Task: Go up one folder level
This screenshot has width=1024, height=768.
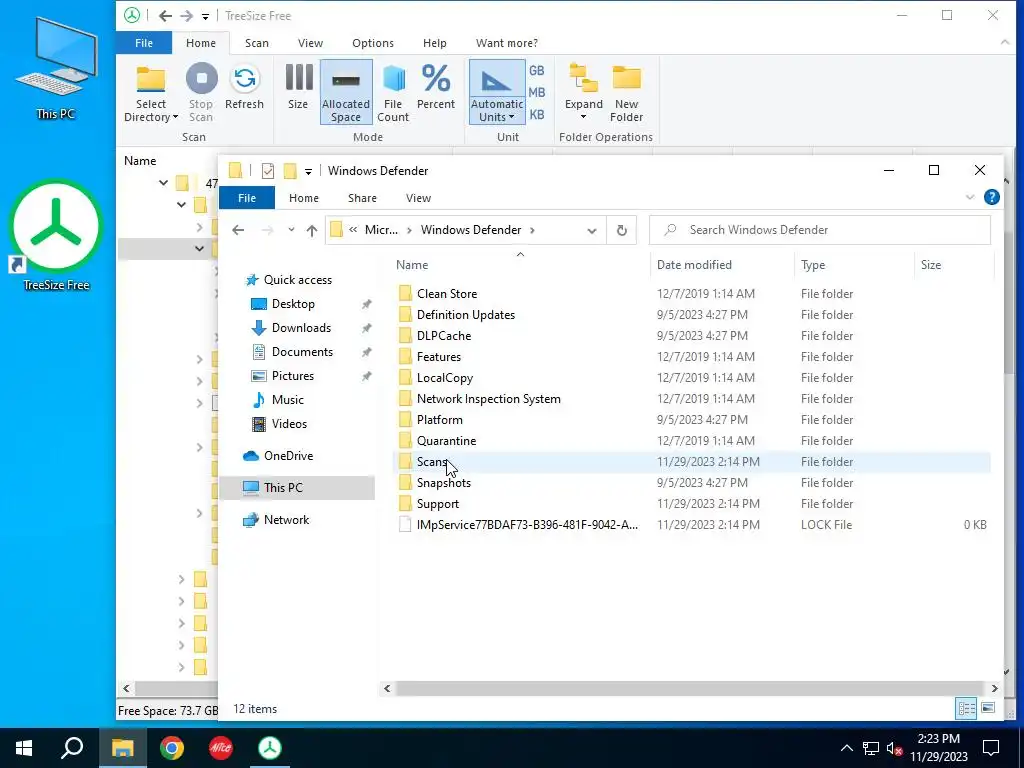Action: point(312,230)
